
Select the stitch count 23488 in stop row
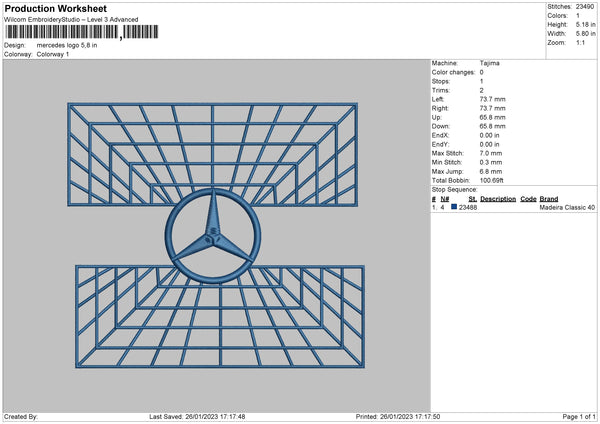pyautogui.click(x=468, y=208)
